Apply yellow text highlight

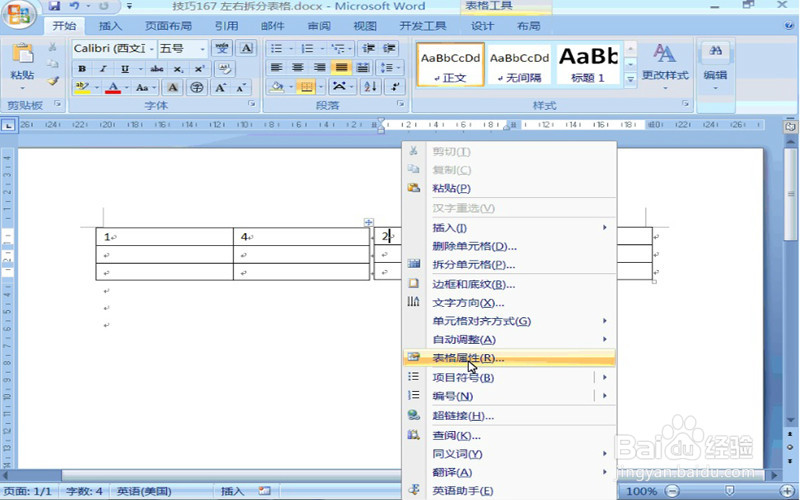pos(82,88)
